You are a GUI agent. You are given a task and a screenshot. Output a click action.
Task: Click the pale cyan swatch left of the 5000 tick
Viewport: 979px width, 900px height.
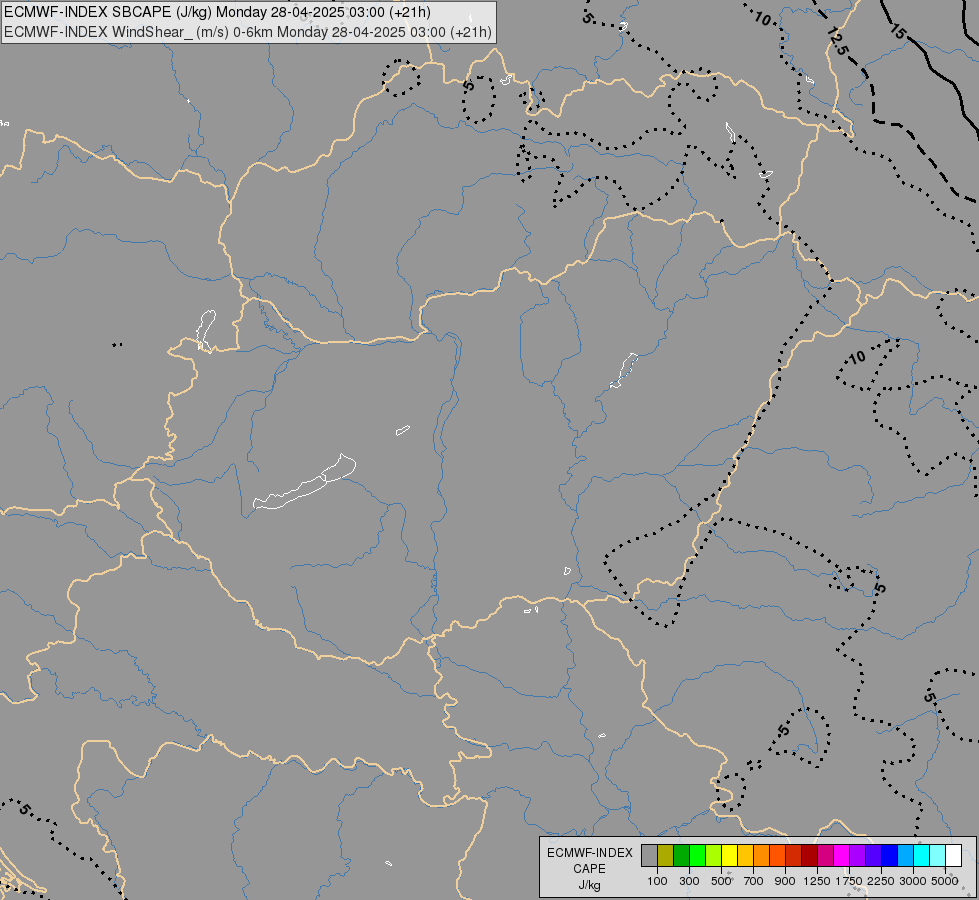[938, 856]
